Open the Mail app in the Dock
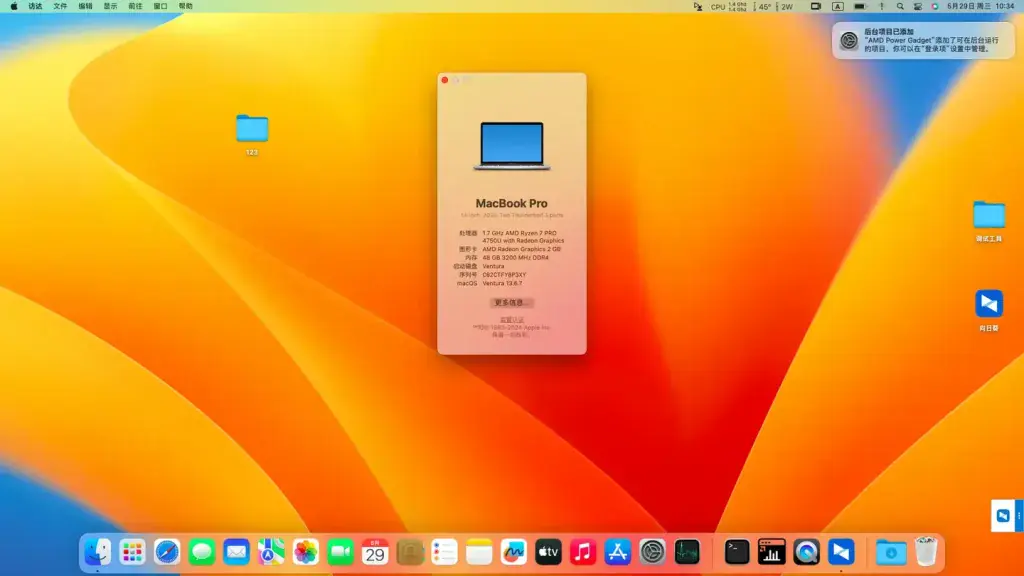 (x=236, y=552)
